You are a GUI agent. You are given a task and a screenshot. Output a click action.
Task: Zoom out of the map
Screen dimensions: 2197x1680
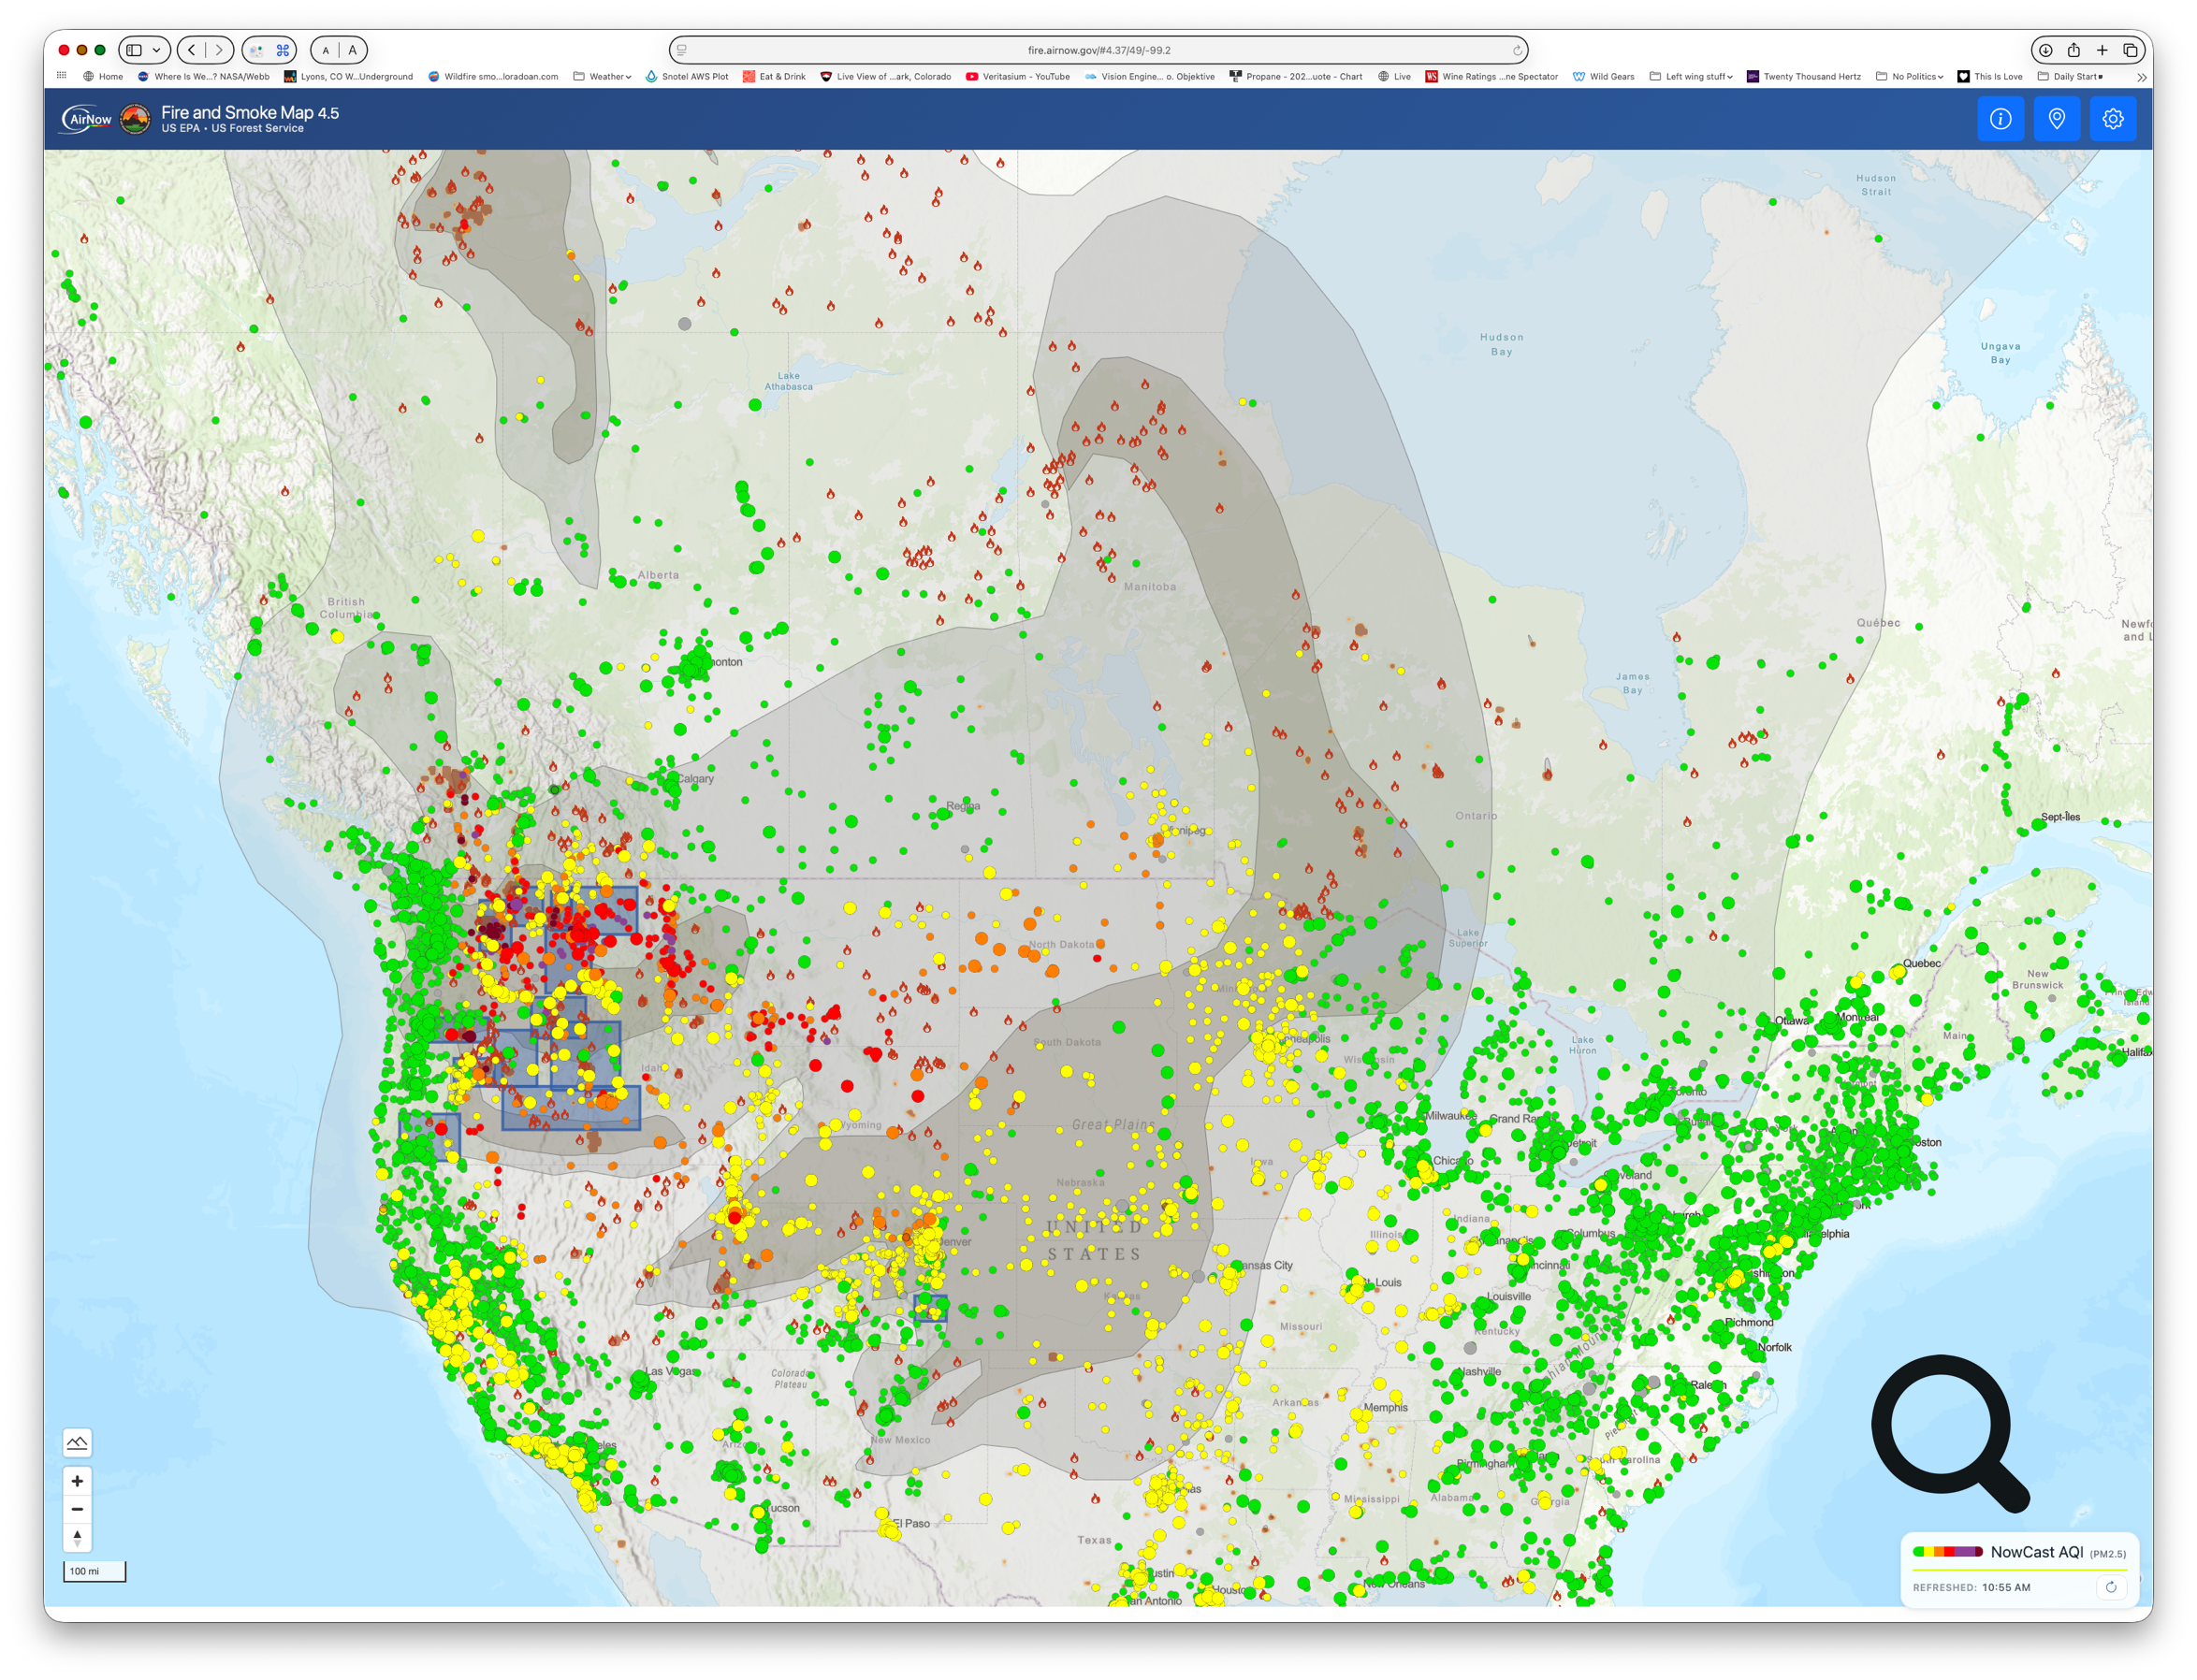coord(77,1509)
